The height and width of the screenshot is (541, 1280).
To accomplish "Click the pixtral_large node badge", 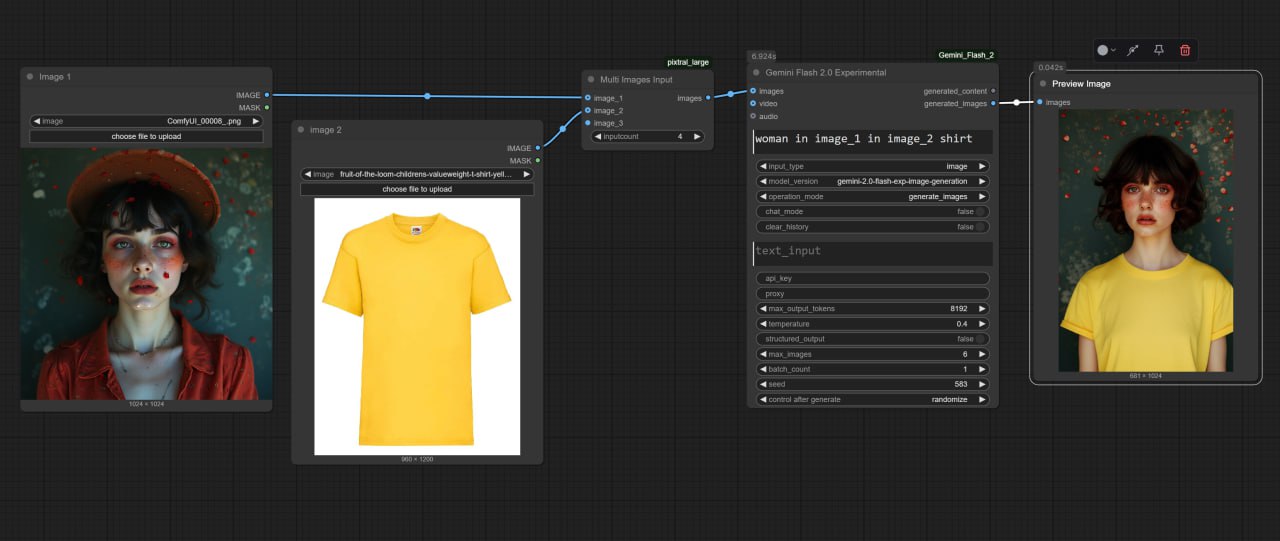I will pyautogui.click(x=688, y=62).
